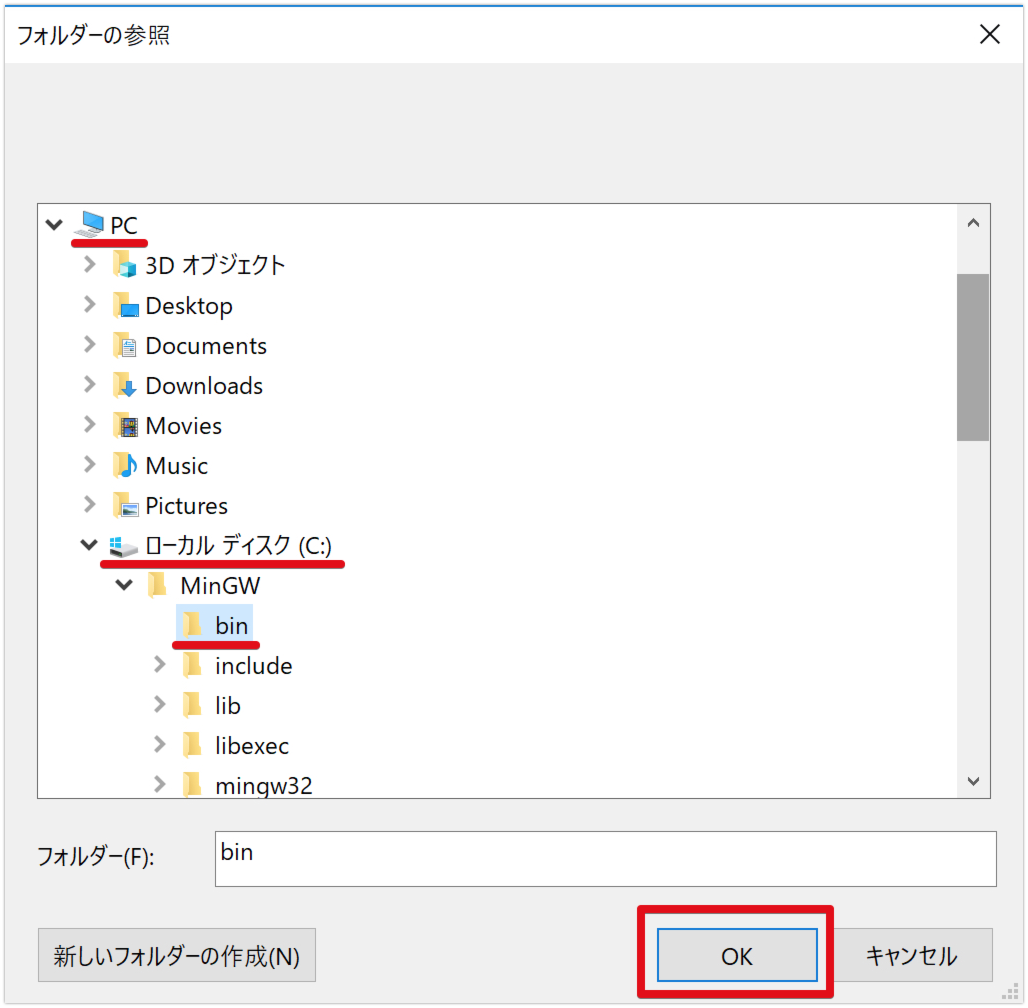1028x1008 pixels.
Task: Click the MinGW folder icon
Action: click(x=158, y=585)
